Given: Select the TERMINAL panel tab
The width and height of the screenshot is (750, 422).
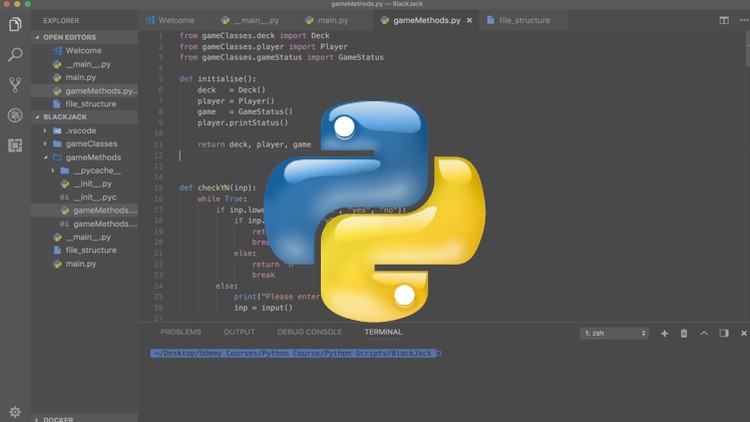Looking at the screenshot, I should 383,332.
